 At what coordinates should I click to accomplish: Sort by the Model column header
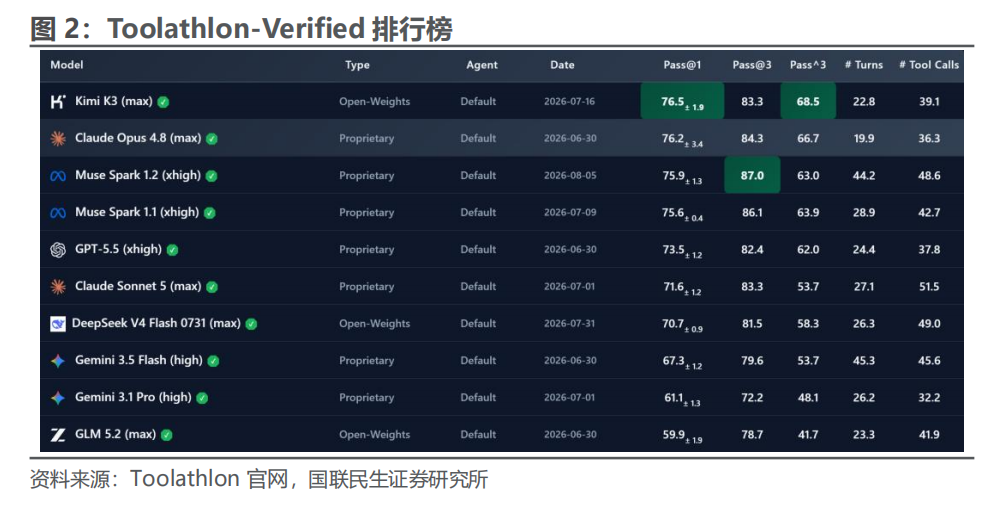coord(67,65)
